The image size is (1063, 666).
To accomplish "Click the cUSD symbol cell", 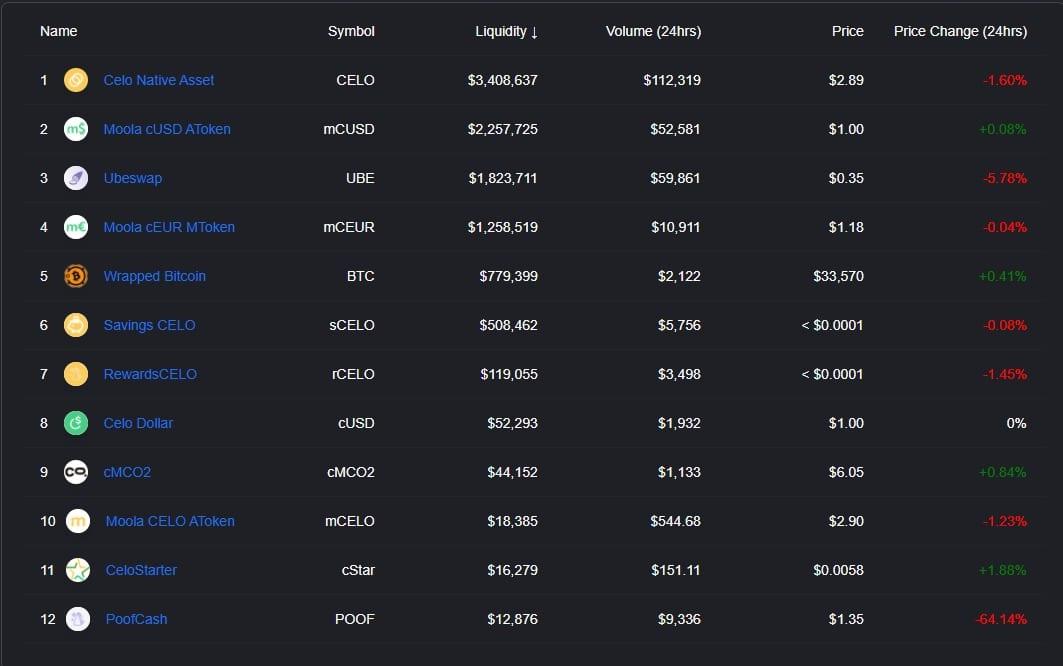I will 356,423.
